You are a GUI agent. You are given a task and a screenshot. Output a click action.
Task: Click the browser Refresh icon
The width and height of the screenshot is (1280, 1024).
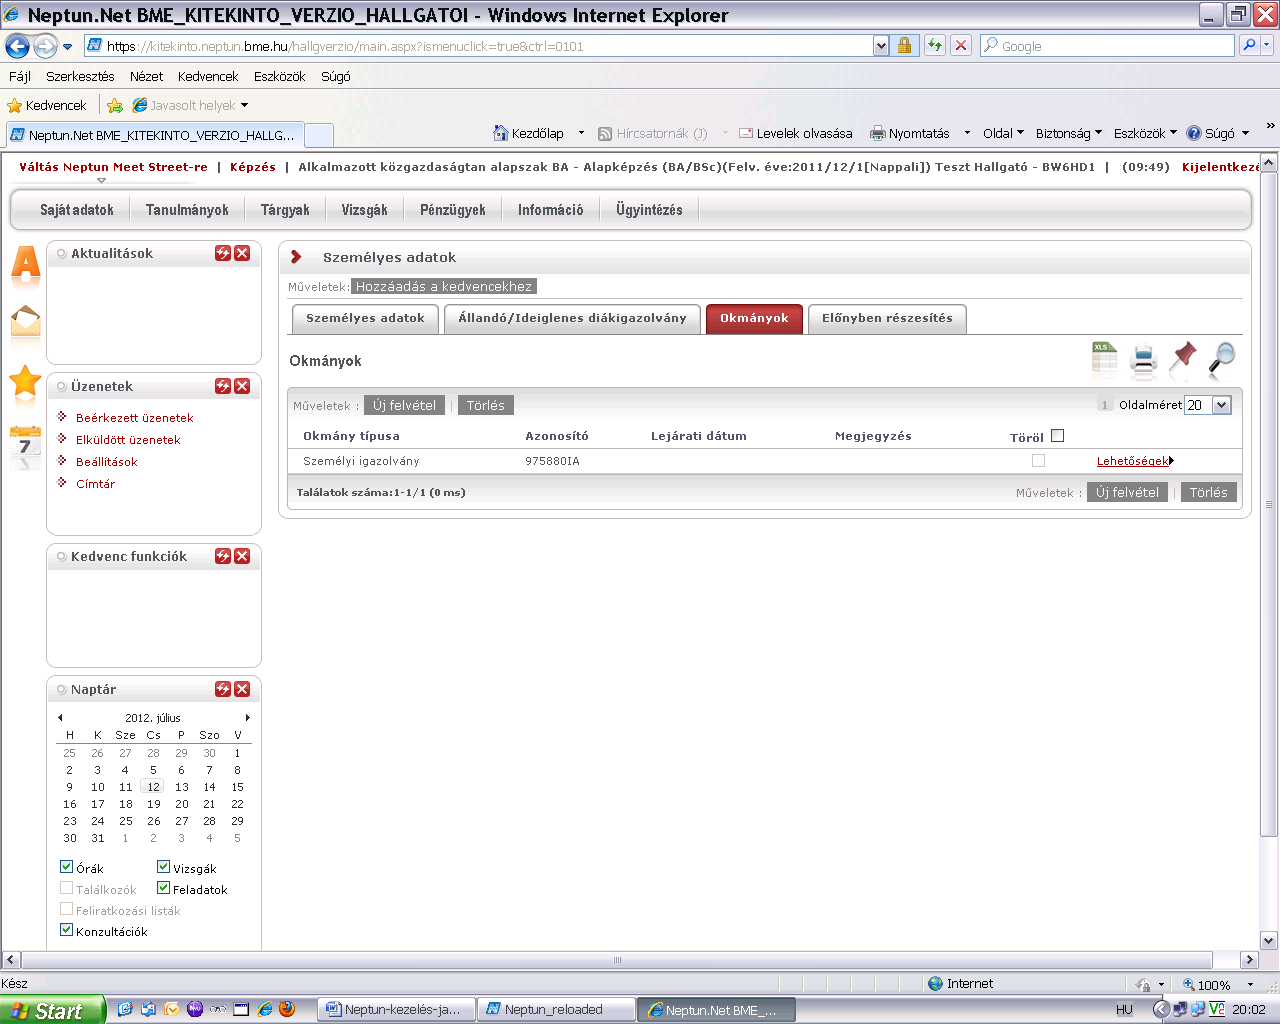(x=935, y=45)
